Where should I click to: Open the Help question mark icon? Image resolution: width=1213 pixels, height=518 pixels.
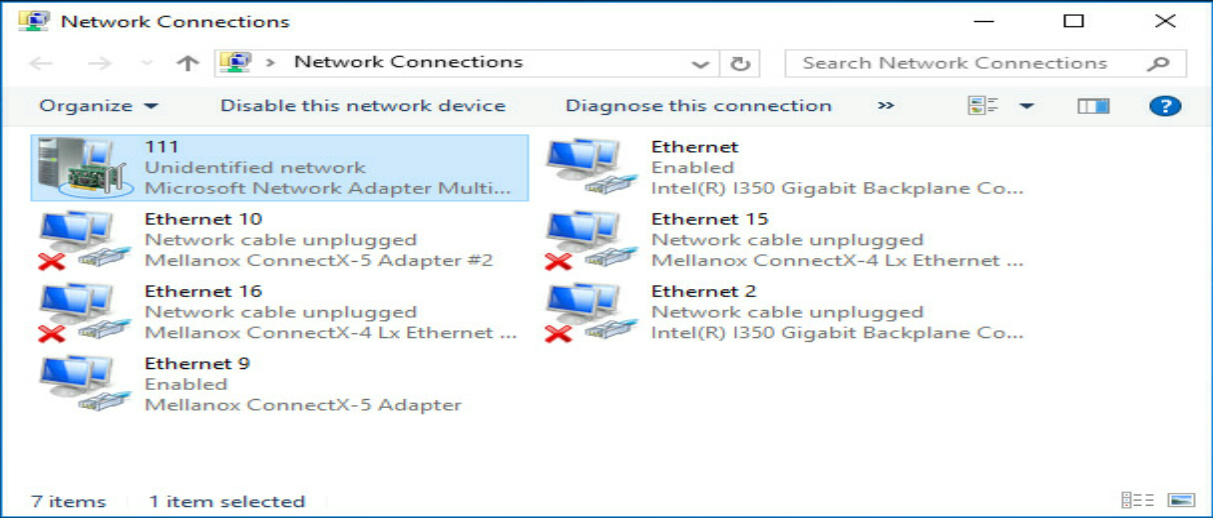click(x=1165, y=106)
